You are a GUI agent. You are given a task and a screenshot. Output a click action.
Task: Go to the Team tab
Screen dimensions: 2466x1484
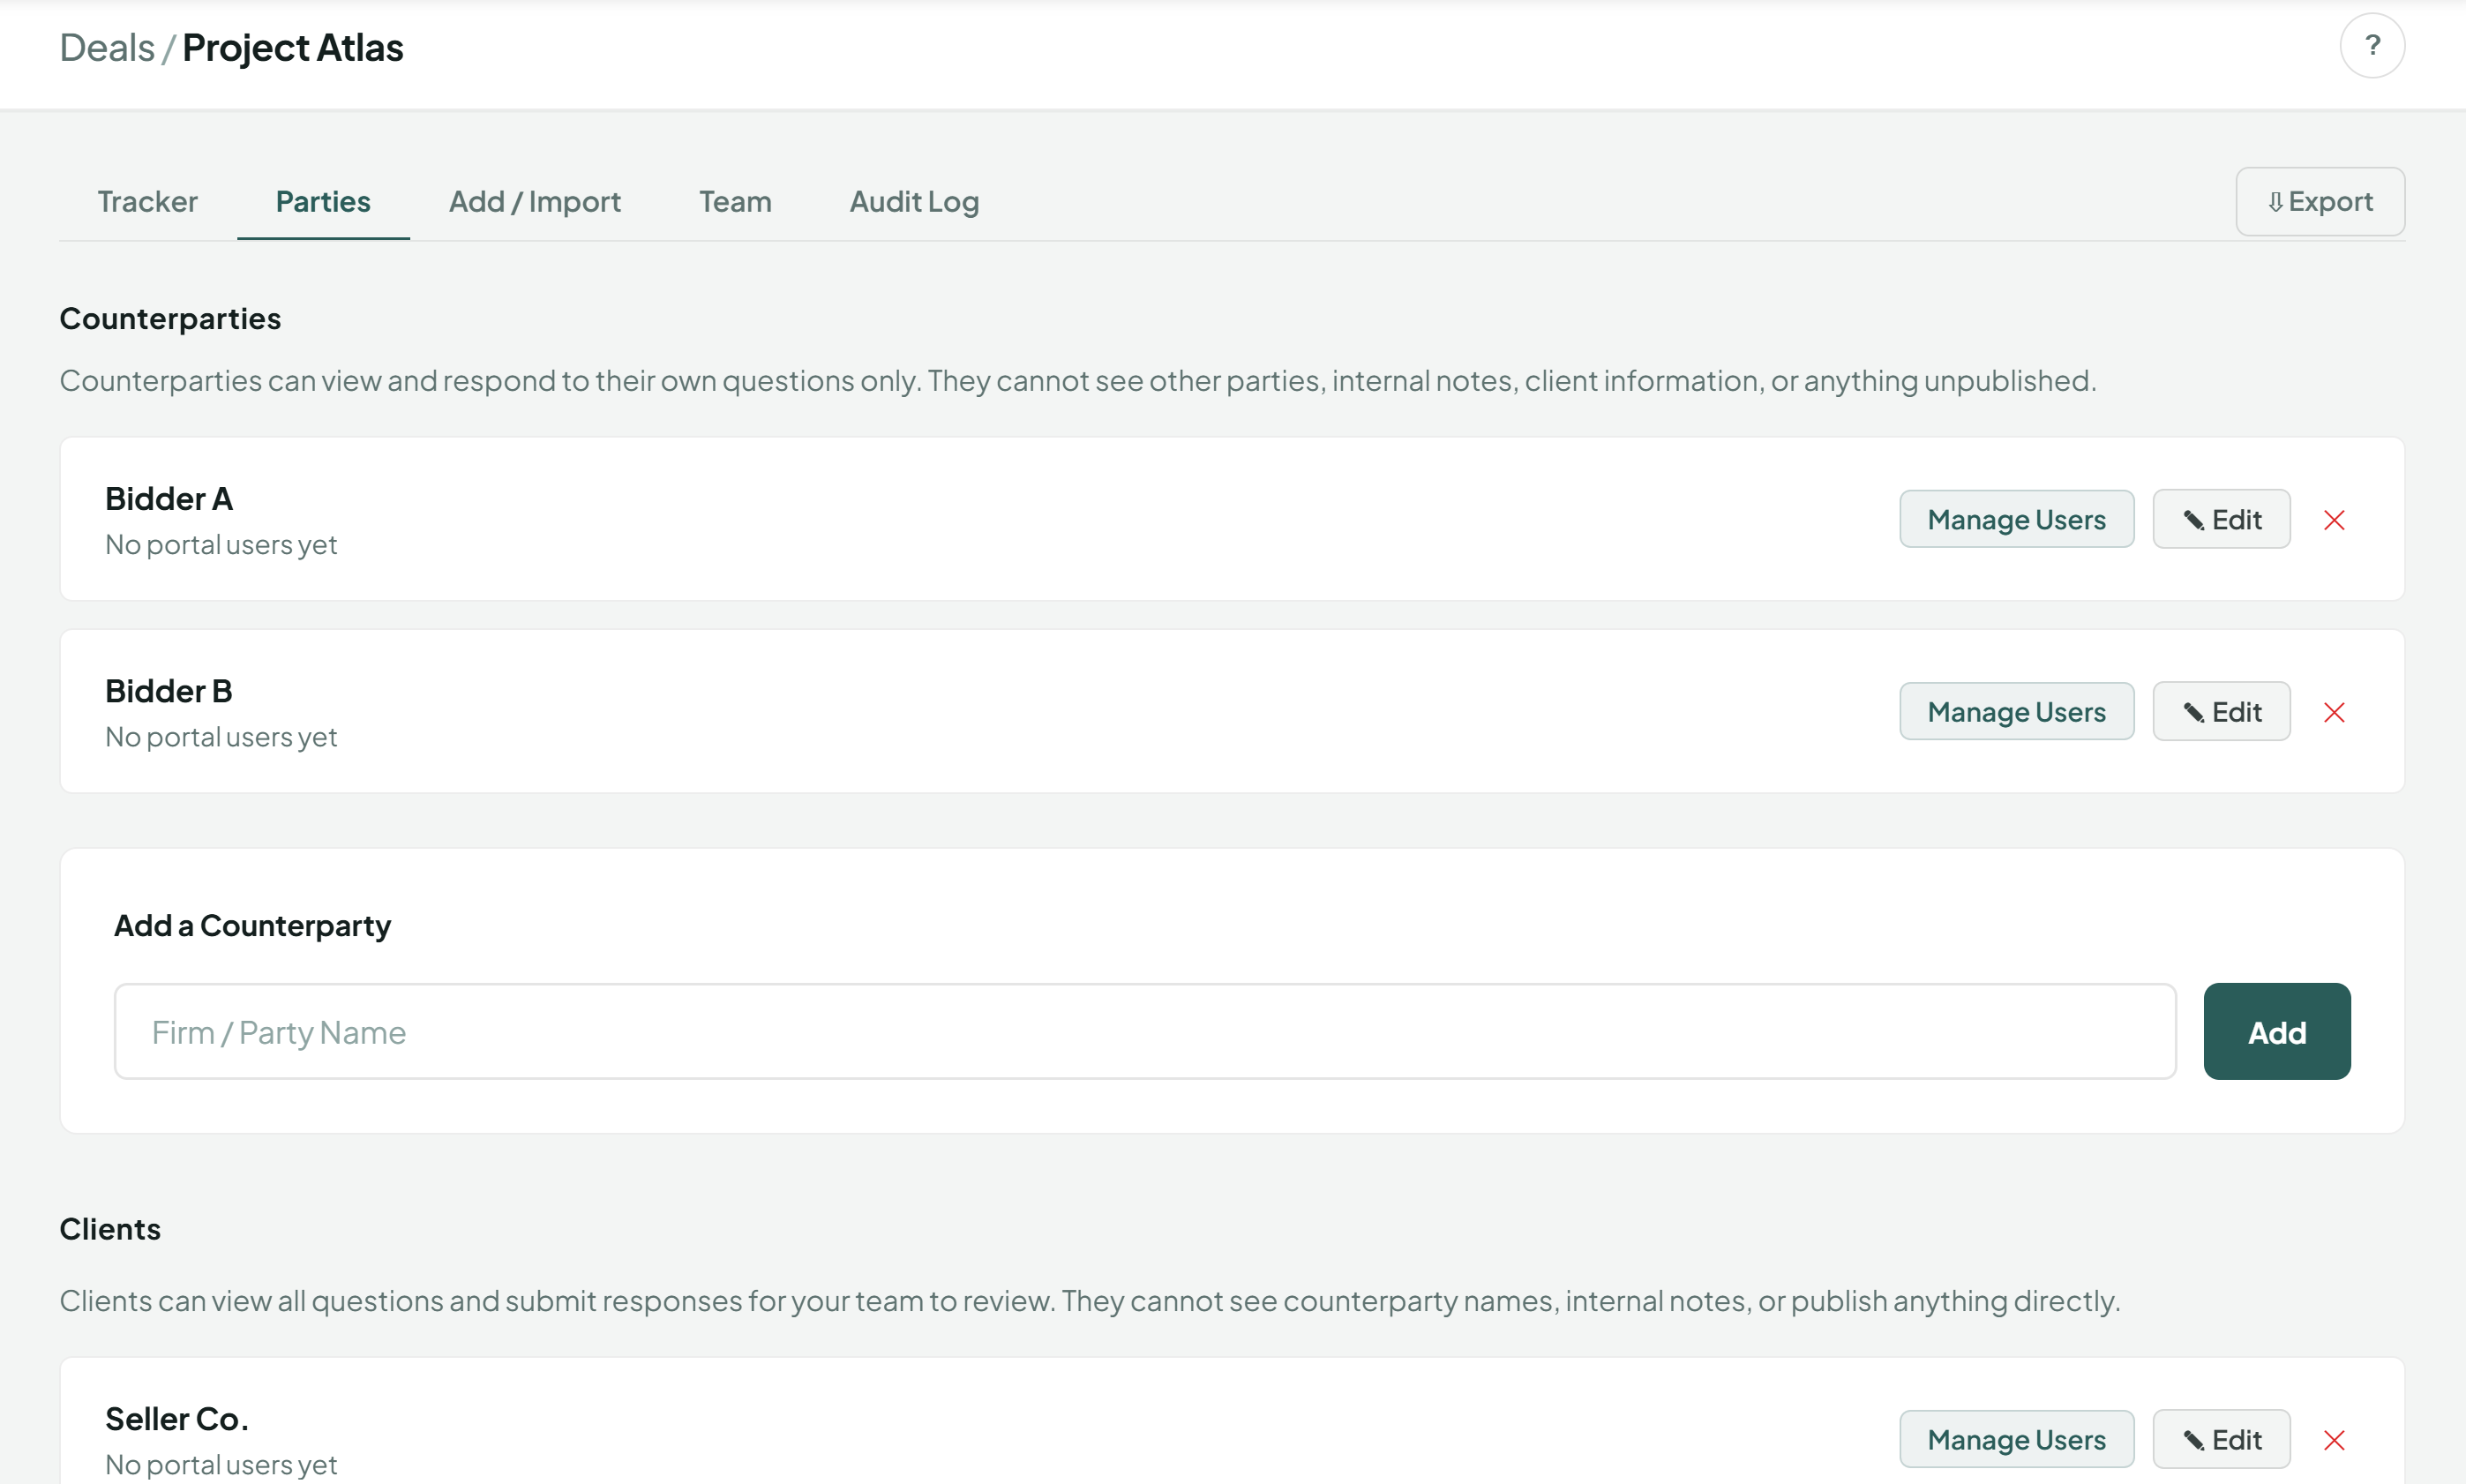point(735,202)
